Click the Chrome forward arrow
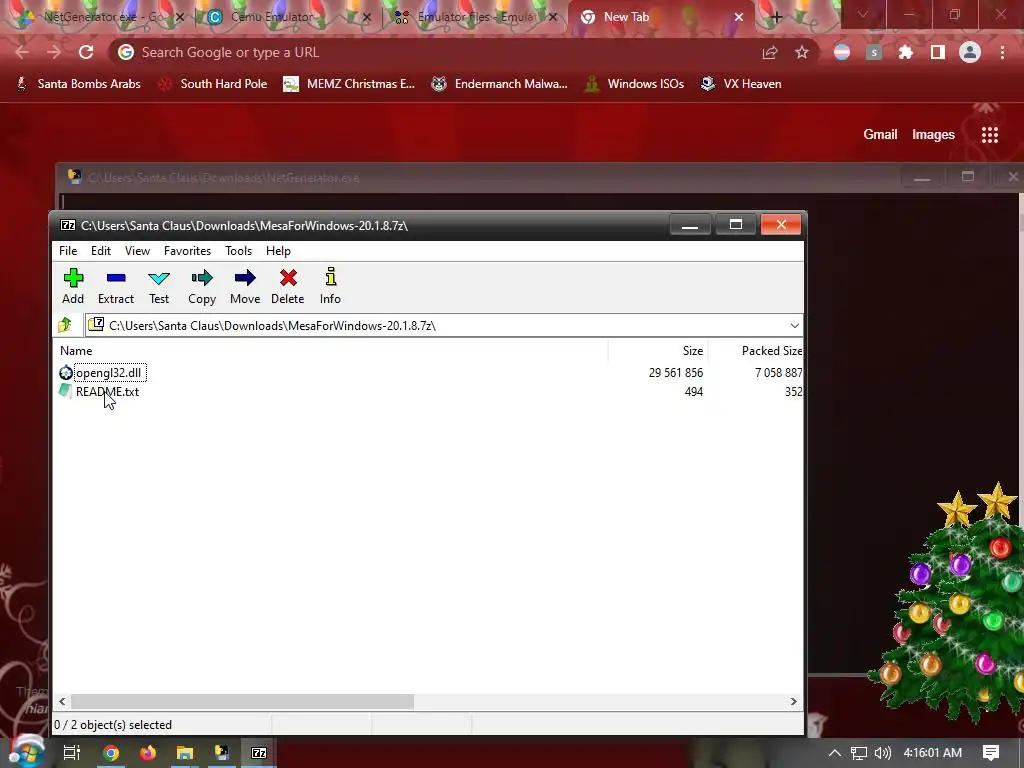Image resolution: width=1024 pixels, height=768 pixels. point(54,52)
